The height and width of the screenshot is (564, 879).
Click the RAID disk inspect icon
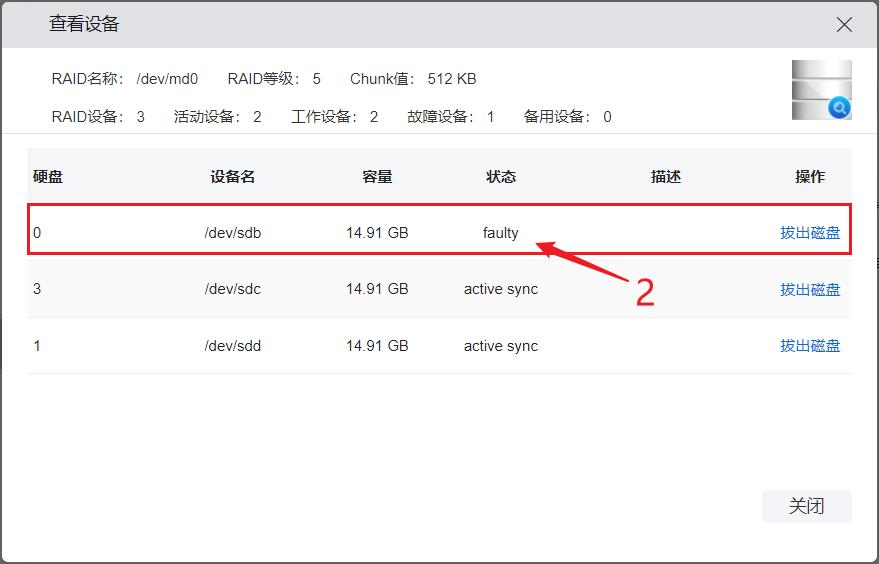(x=821, y=91)
